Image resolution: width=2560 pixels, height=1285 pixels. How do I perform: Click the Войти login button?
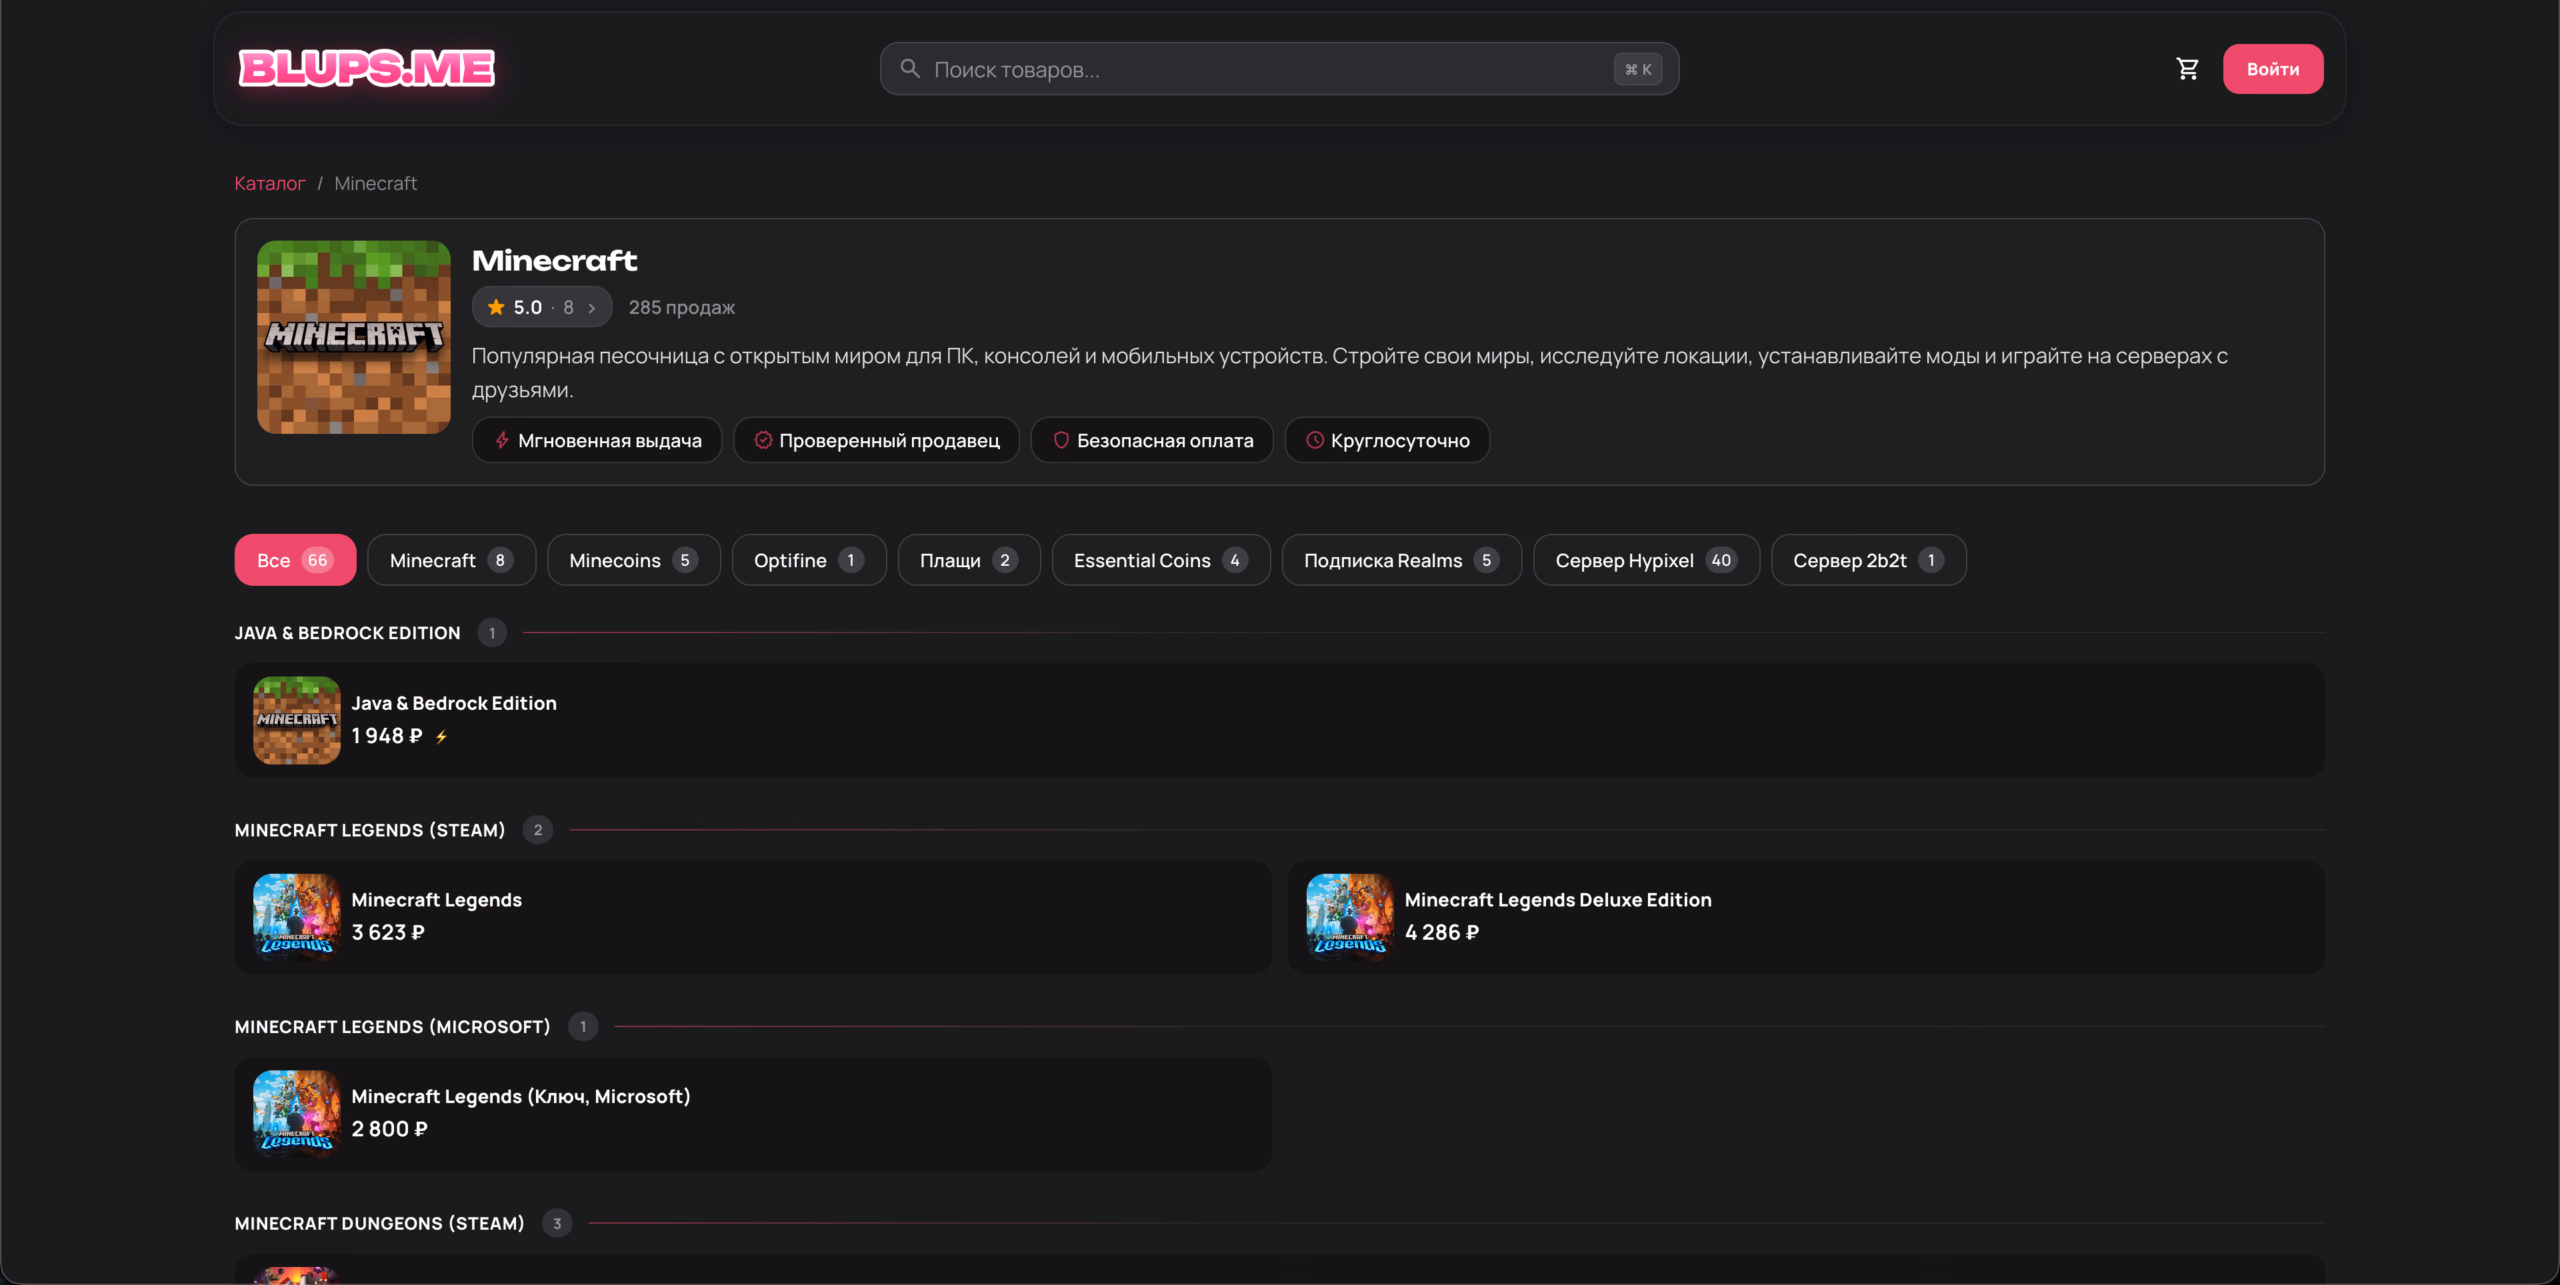click(x=2273, y=69)
